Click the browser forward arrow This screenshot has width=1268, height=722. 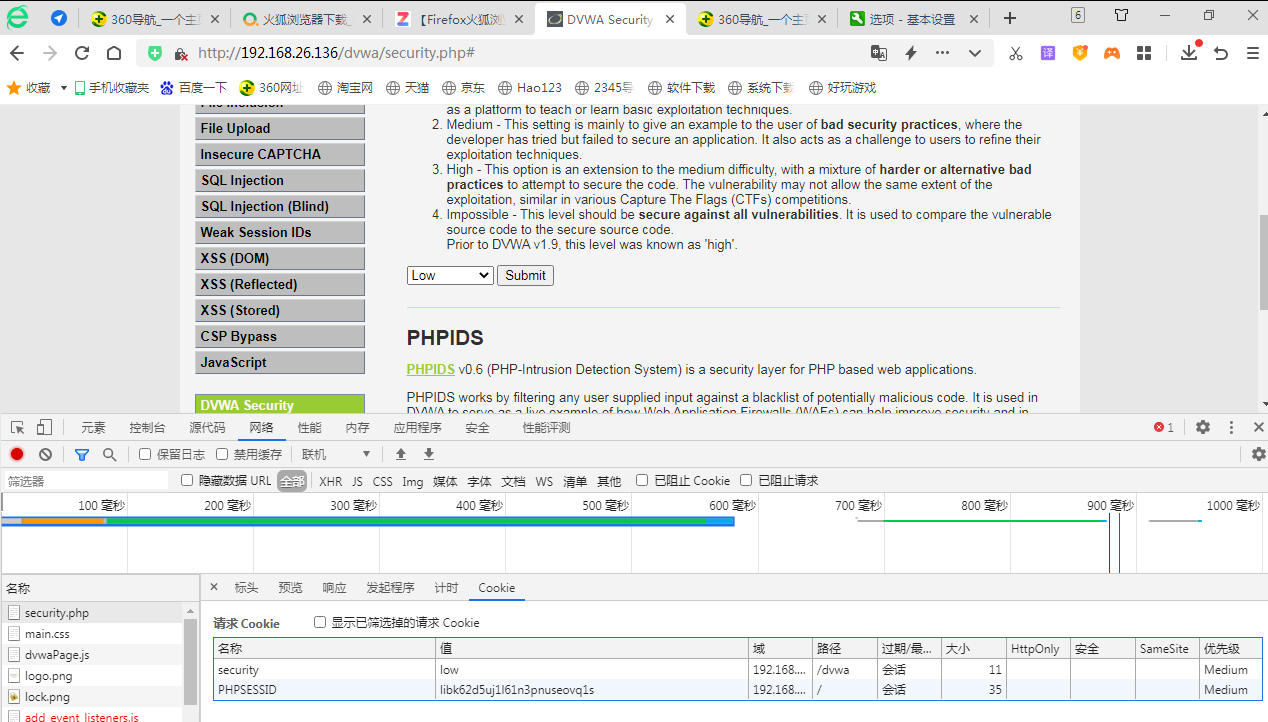click(50, 54)
